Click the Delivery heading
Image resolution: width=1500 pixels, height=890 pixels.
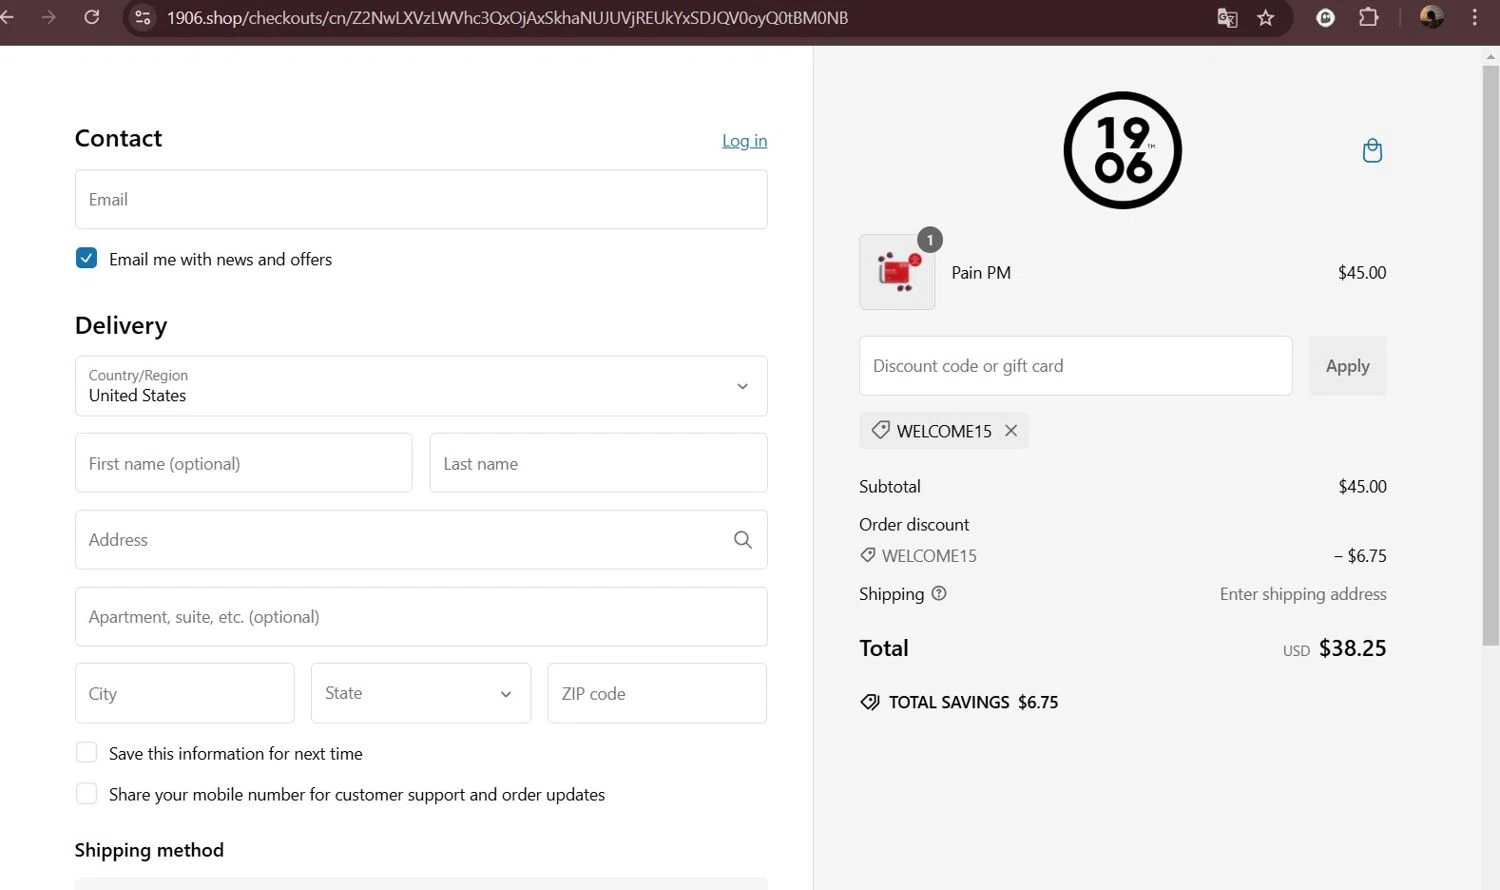tap(121, 325)
